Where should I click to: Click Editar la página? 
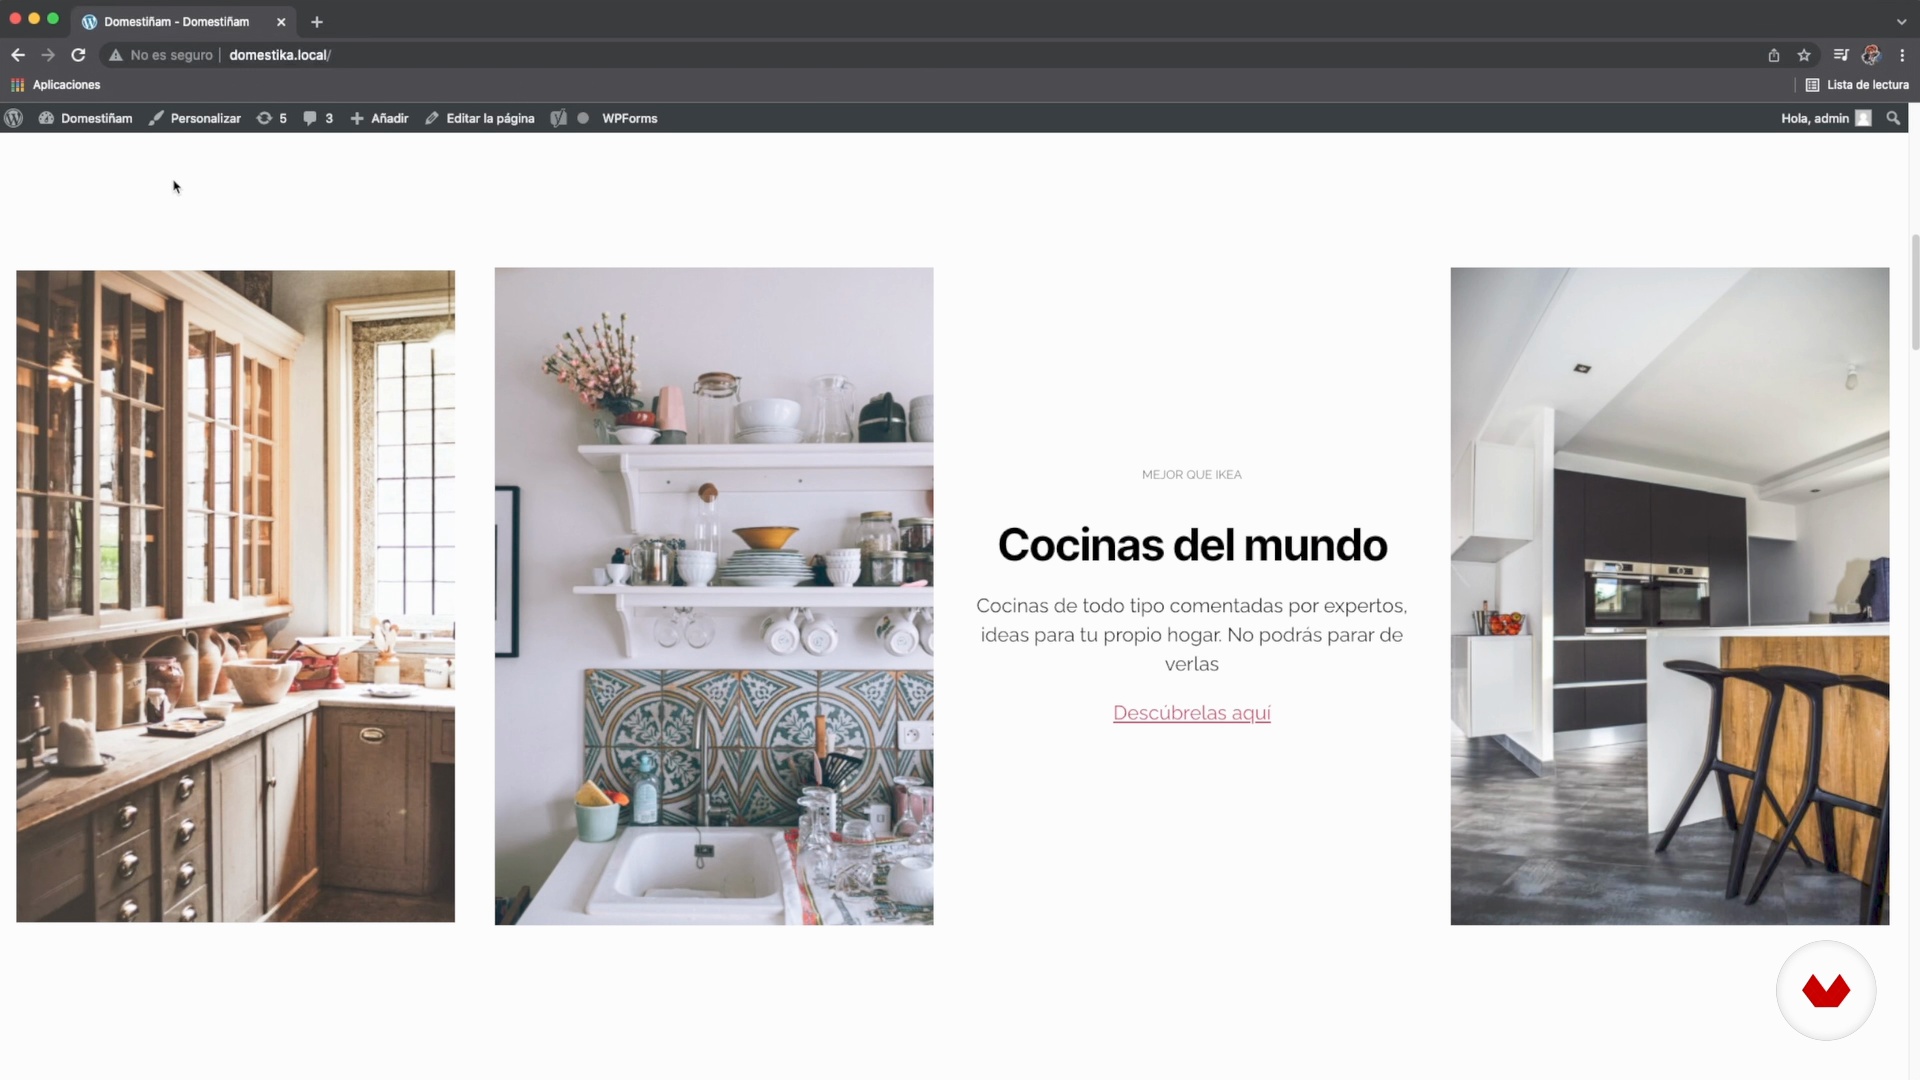tap(480, 118)
